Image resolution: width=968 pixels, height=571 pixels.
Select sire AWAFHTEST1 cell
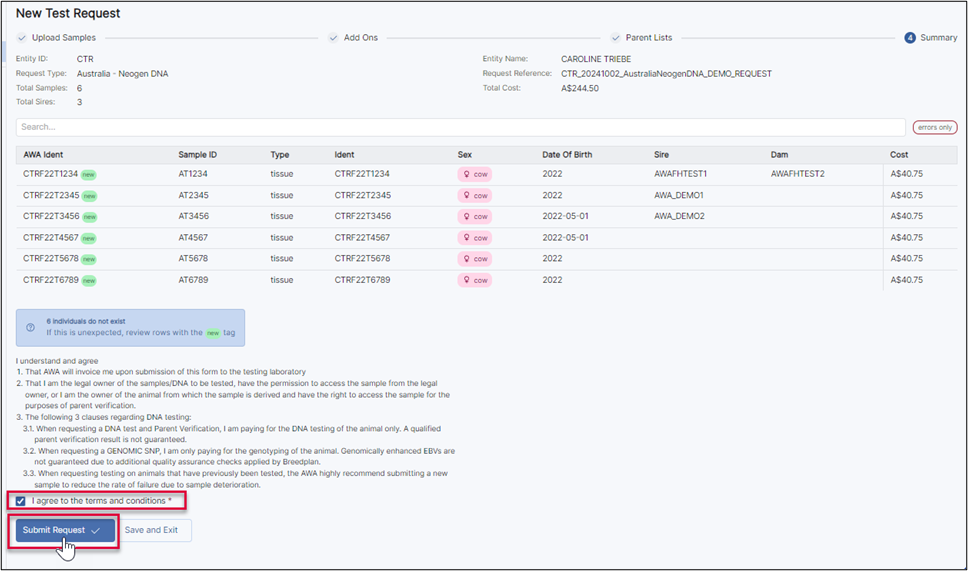pos(680,174)
